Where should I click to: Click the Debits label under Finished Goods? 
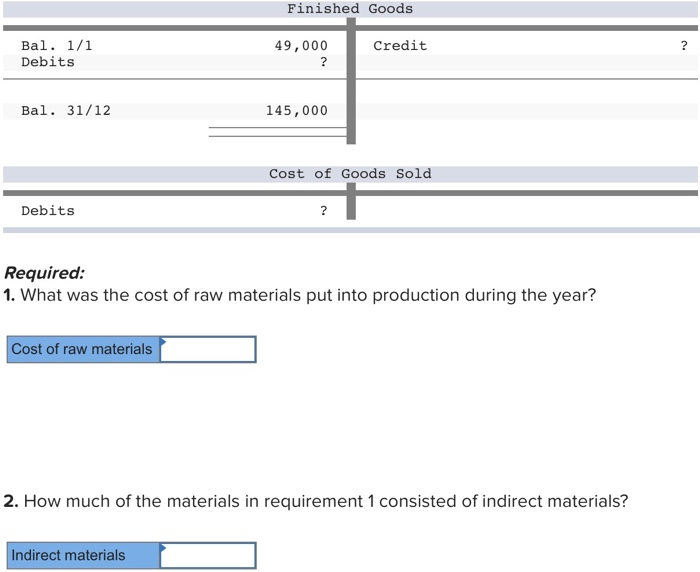pos(48,62)
